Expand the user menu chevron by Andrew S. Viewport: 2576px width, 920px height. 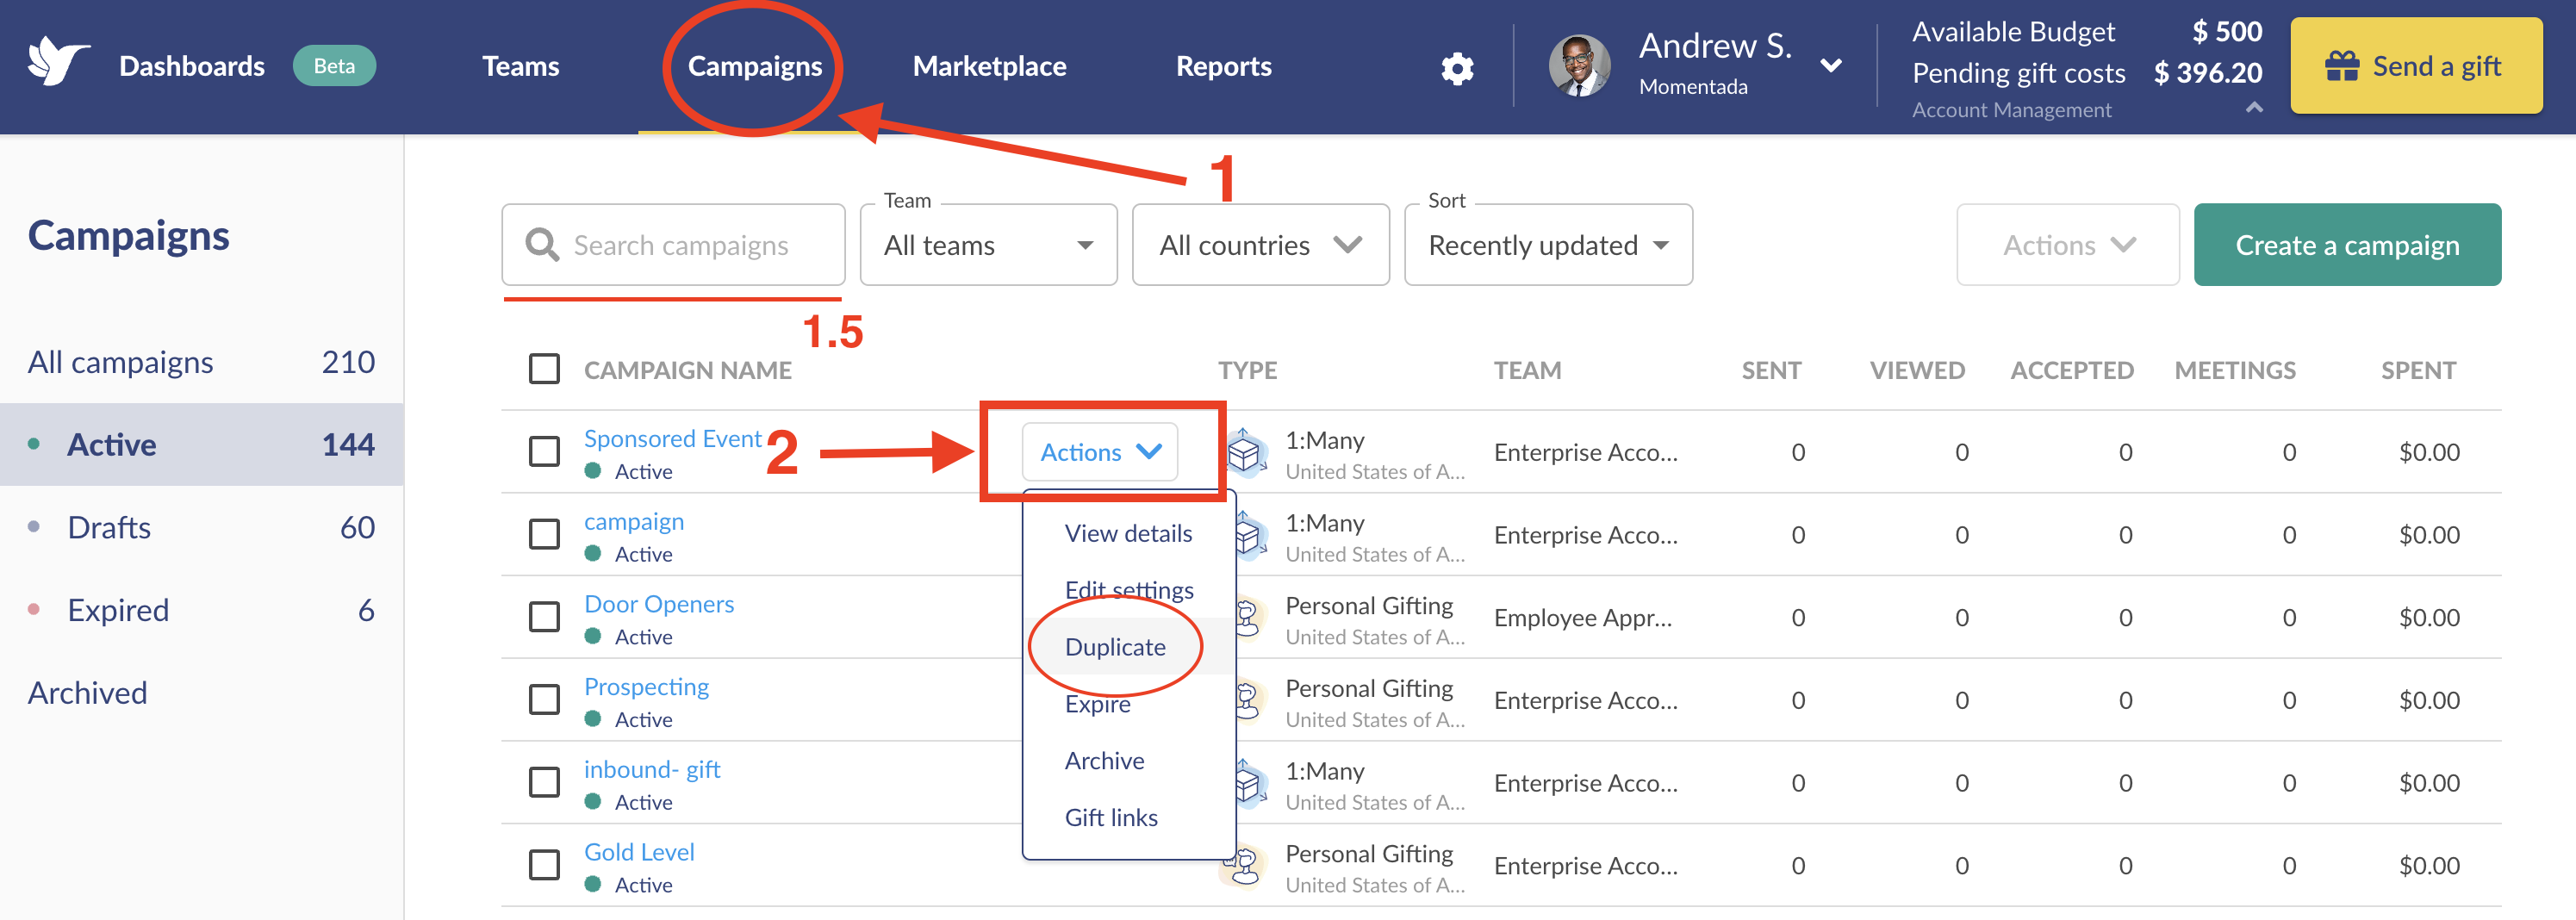[x=1830, y=66]
